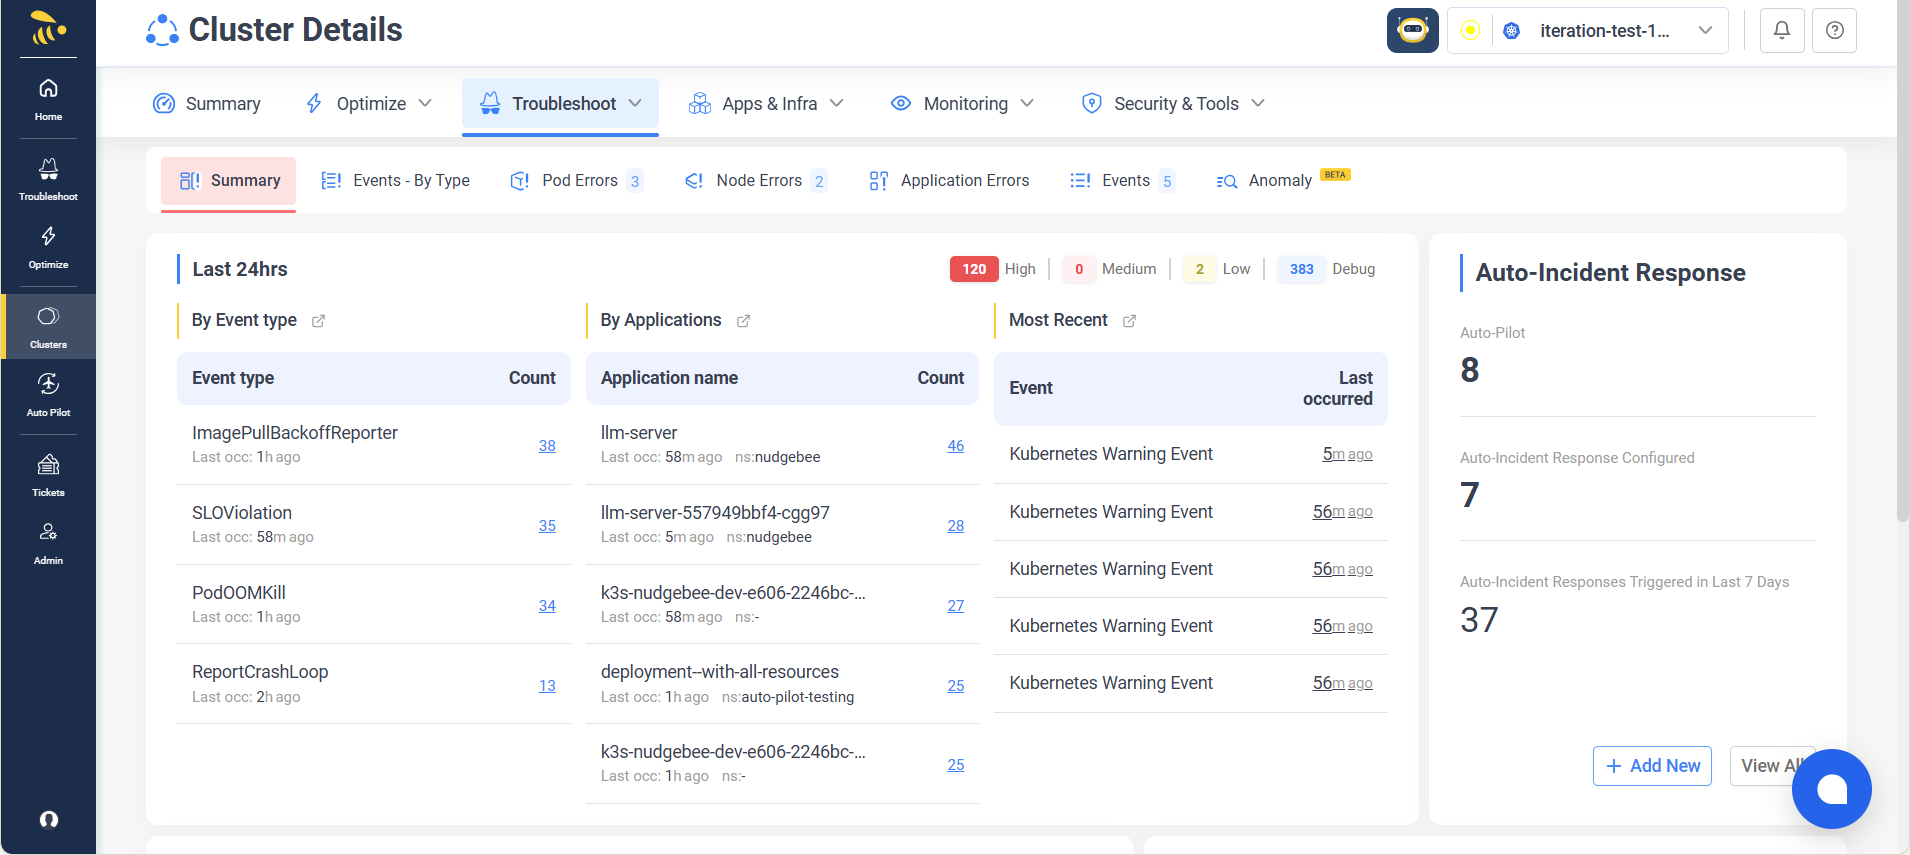Open the robot assistant icon

[1412, 31]
